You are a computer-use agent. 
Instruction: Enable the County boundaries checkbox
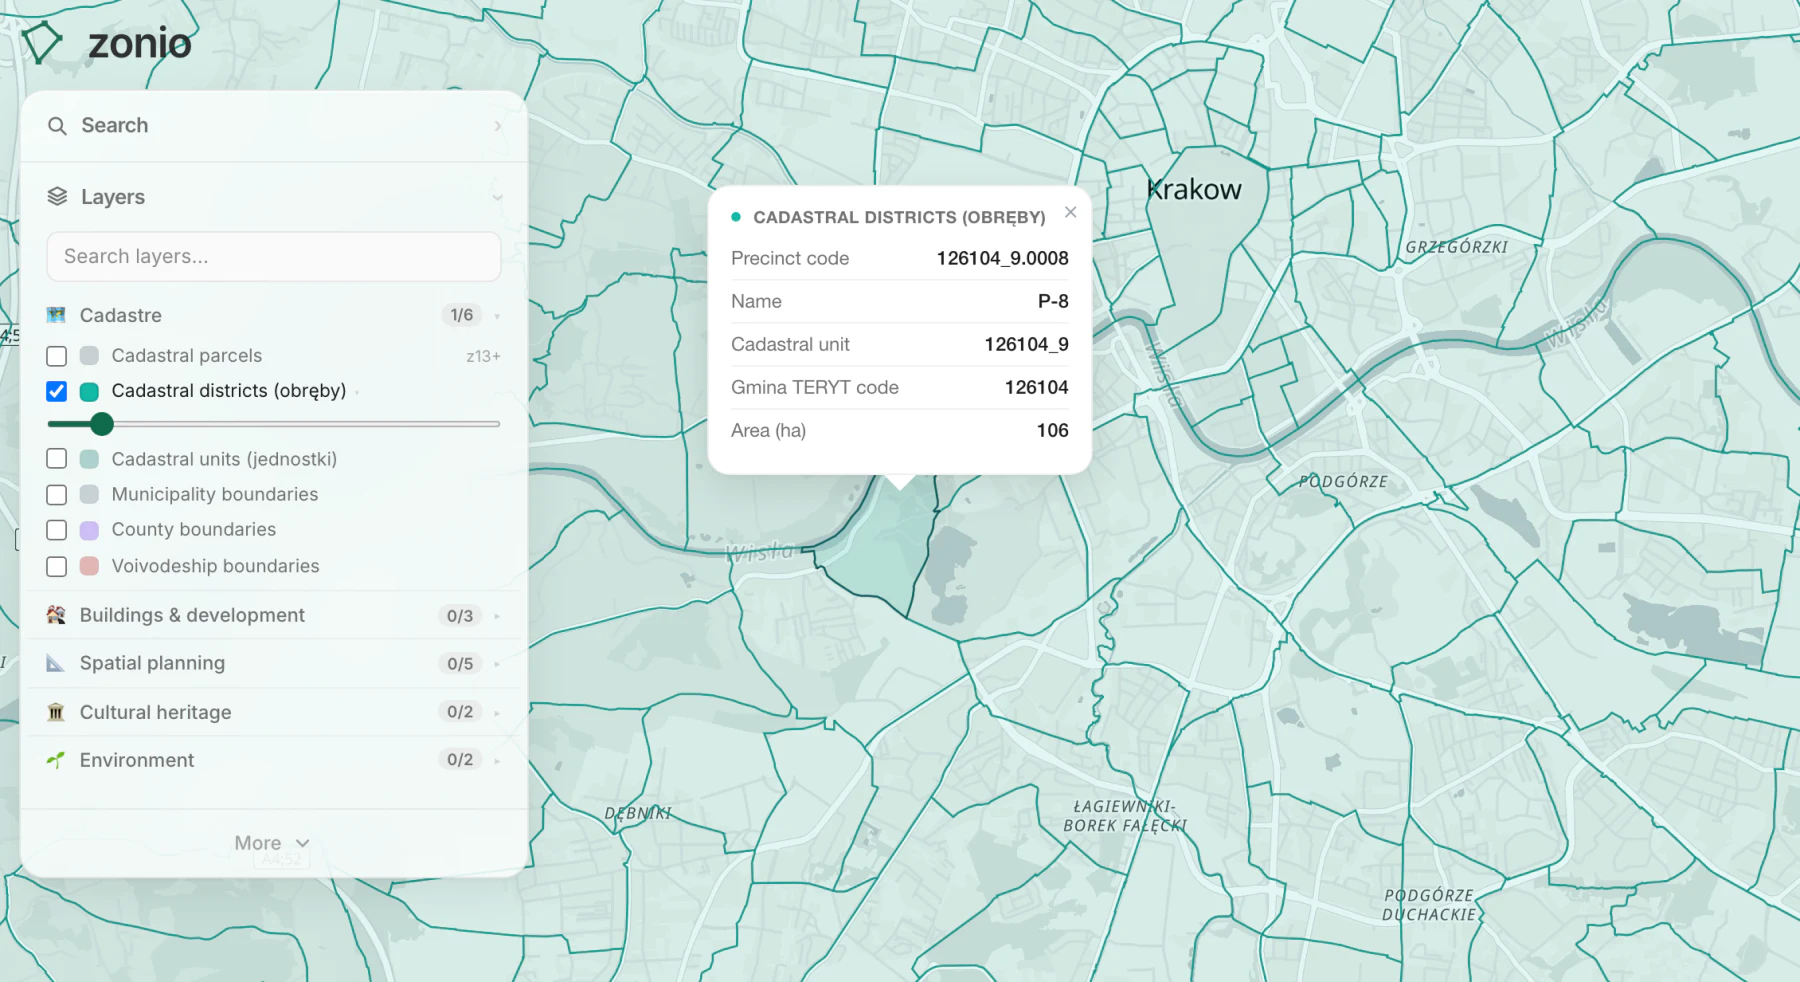tap(57, 530)
